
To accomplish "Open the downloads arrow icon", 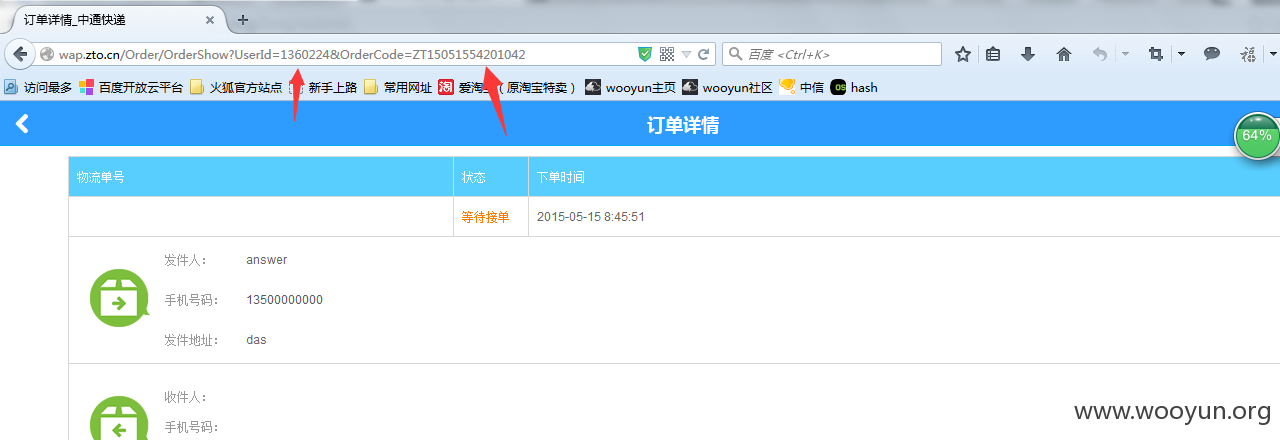I will (x=1028, y=54).
